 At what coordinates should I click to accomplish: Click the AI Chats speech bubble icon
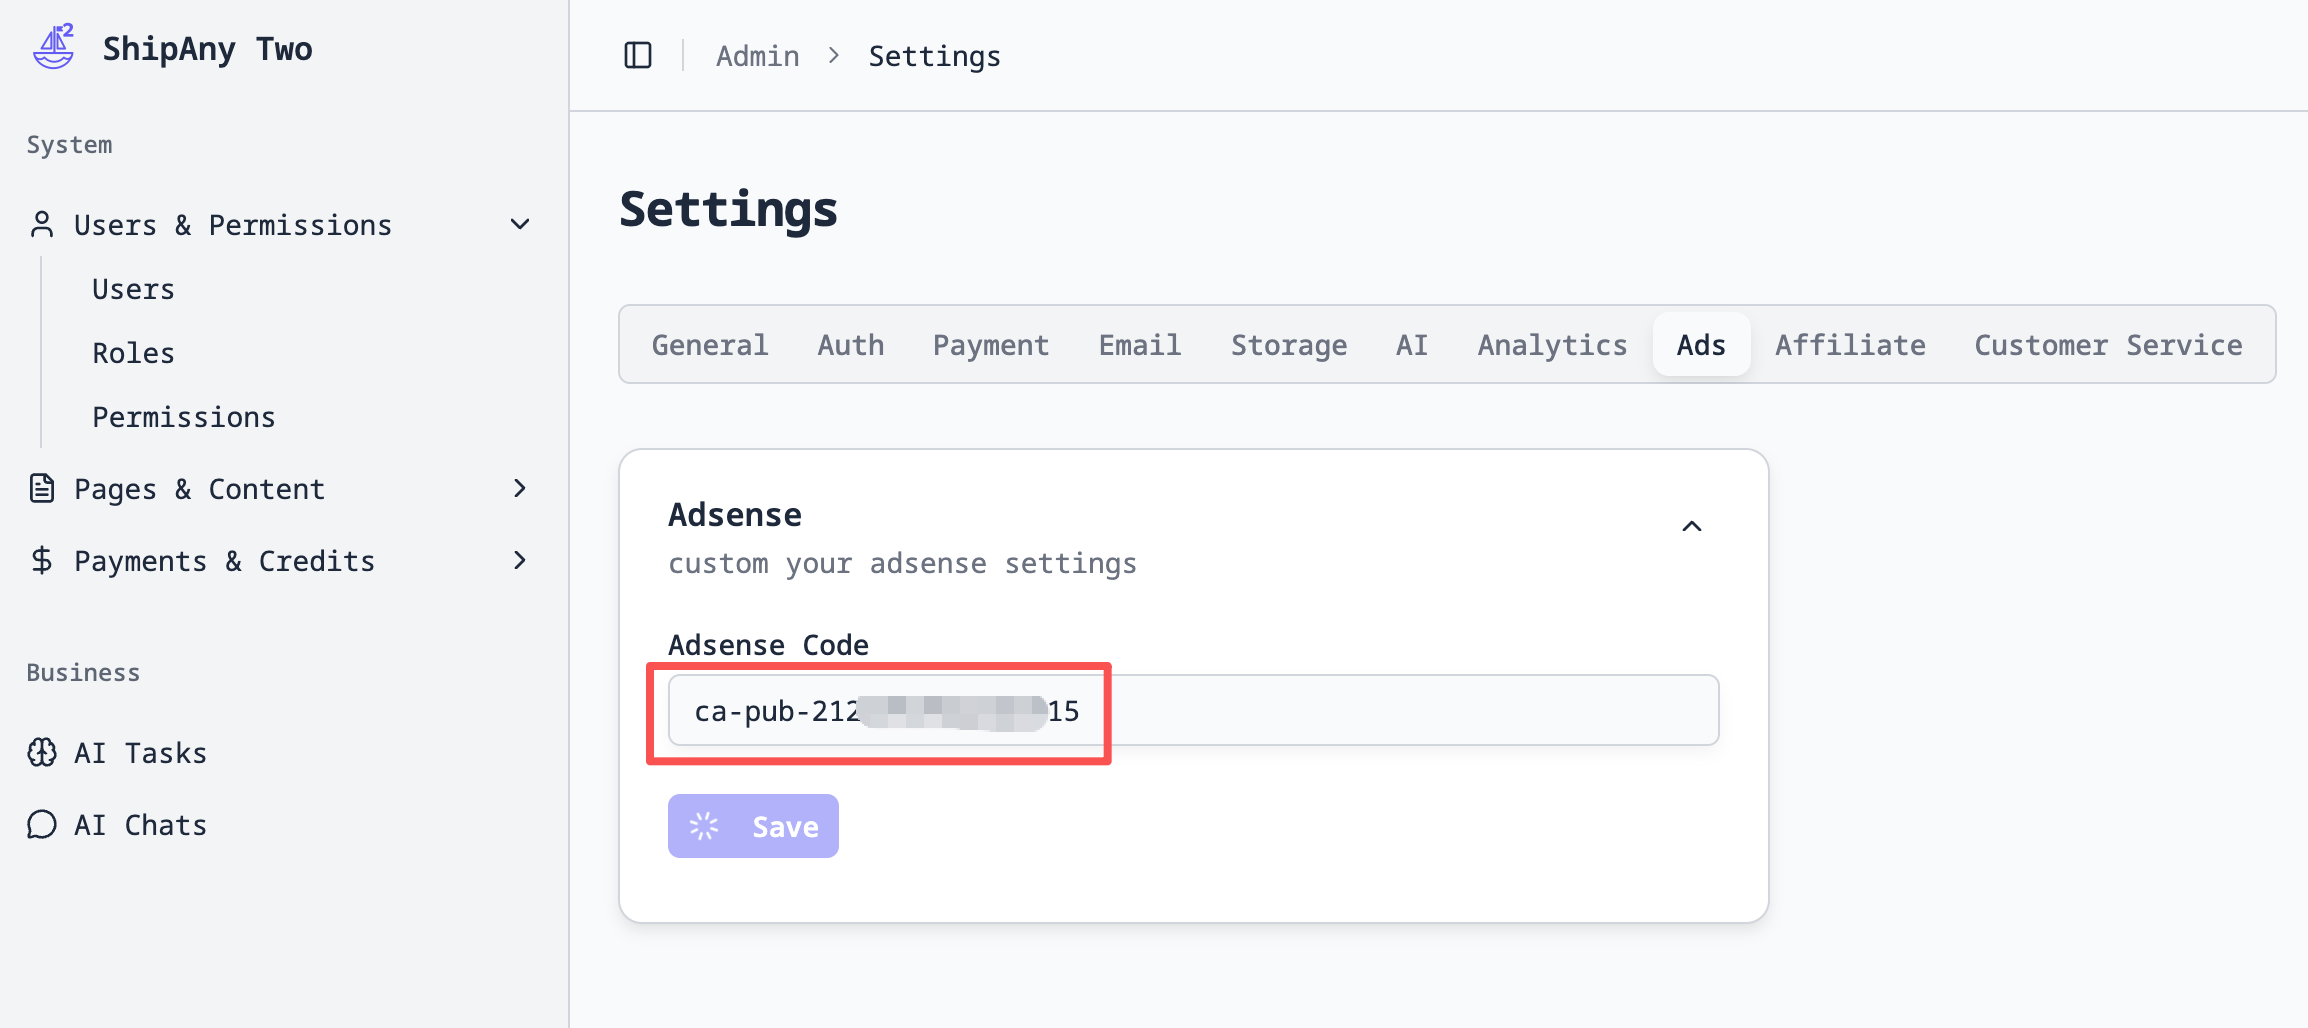click(42, 825)
